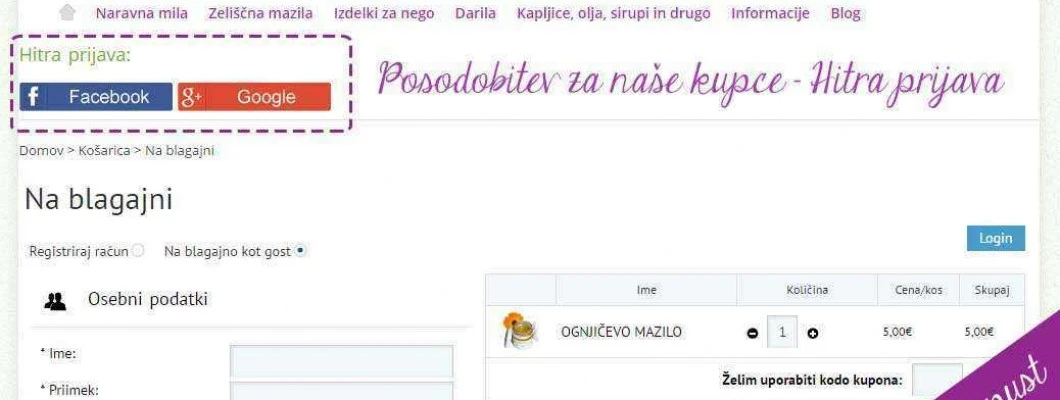This screenshot has width=1060, height=400.
Task: Open the Naravna mila menu
Action: [142, 13]
